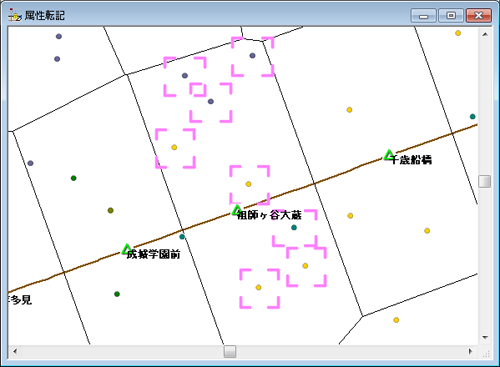Click the vertical scrollbar down arrow

pyautogui.click(x=485, y=338)
